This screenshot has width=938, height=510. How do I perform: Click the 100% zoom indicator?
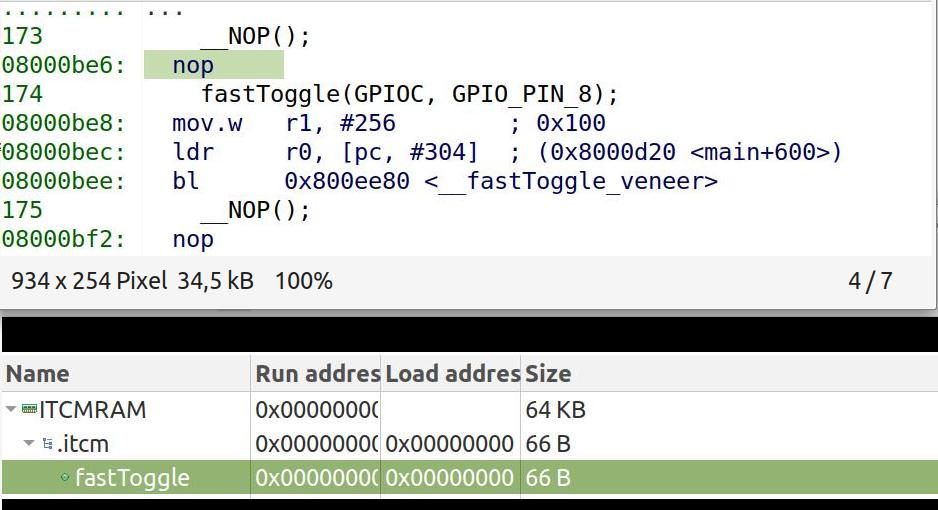[x=303, y=280]
